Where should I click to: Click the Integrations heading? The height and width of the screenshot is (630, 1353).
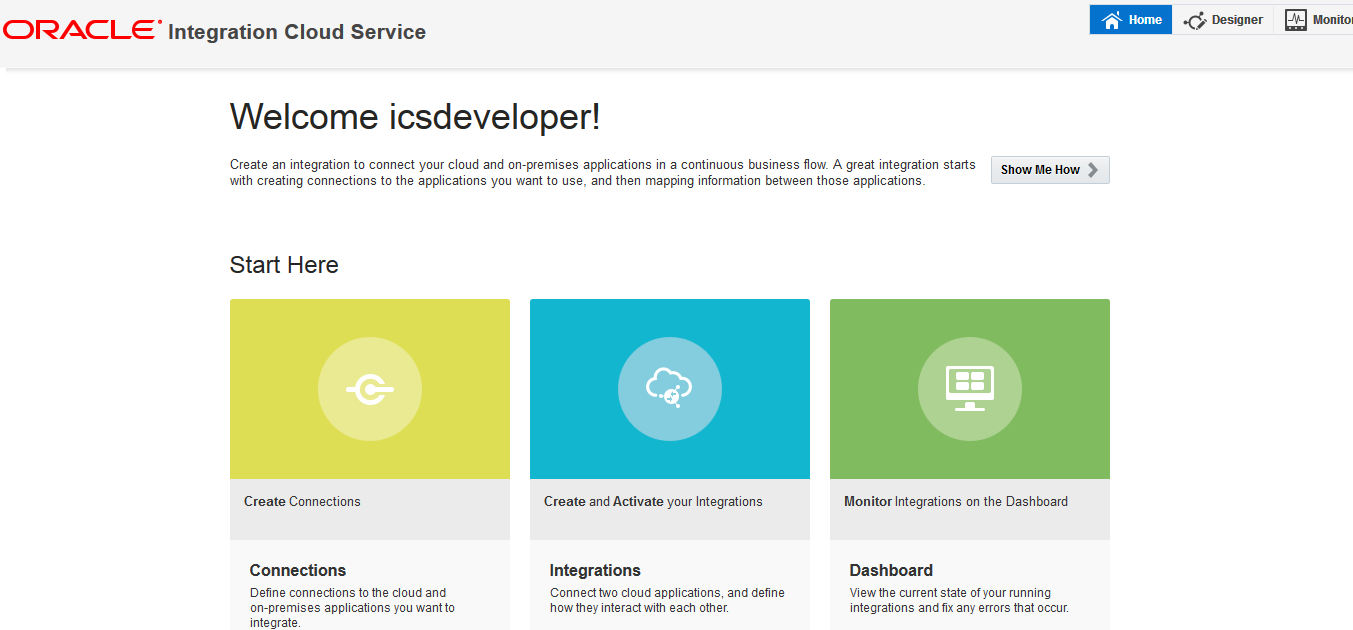click(595, 570)
